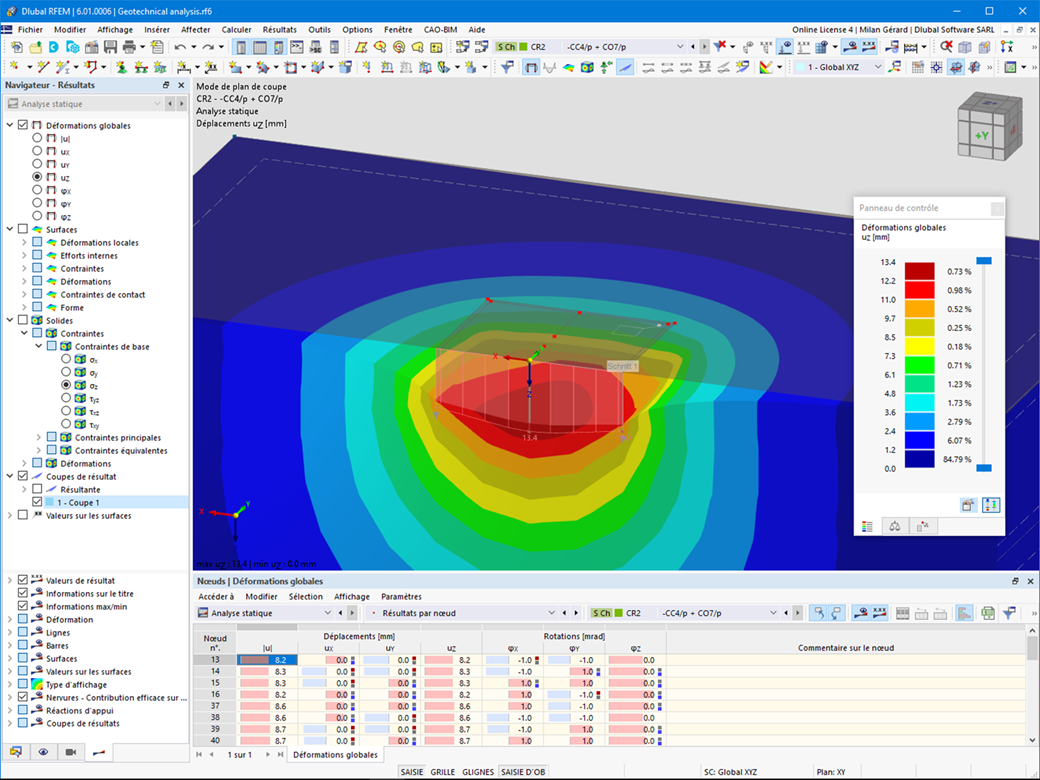Open the Display eye tab in navigator
1040x780 pixels.
coord(43,751)
